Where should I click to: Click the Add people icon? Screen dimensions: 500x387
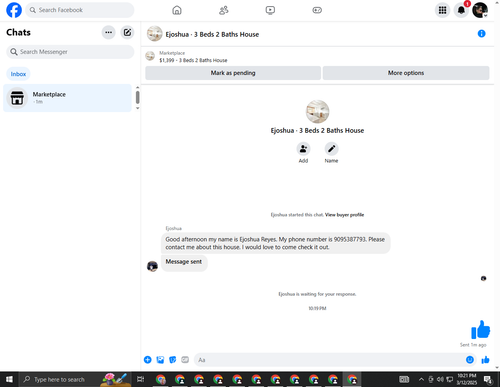click(x=303, y=149)
